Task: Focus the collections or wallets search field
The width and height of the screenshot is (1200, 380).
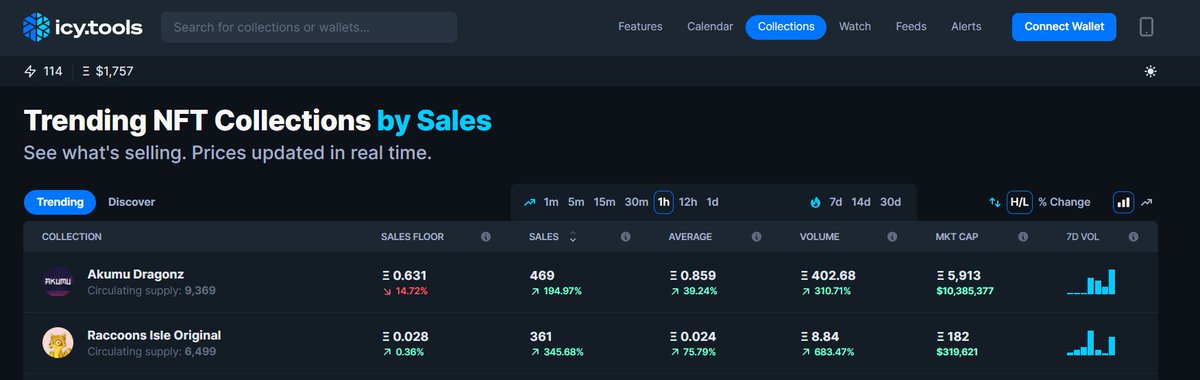Action: 309,27
